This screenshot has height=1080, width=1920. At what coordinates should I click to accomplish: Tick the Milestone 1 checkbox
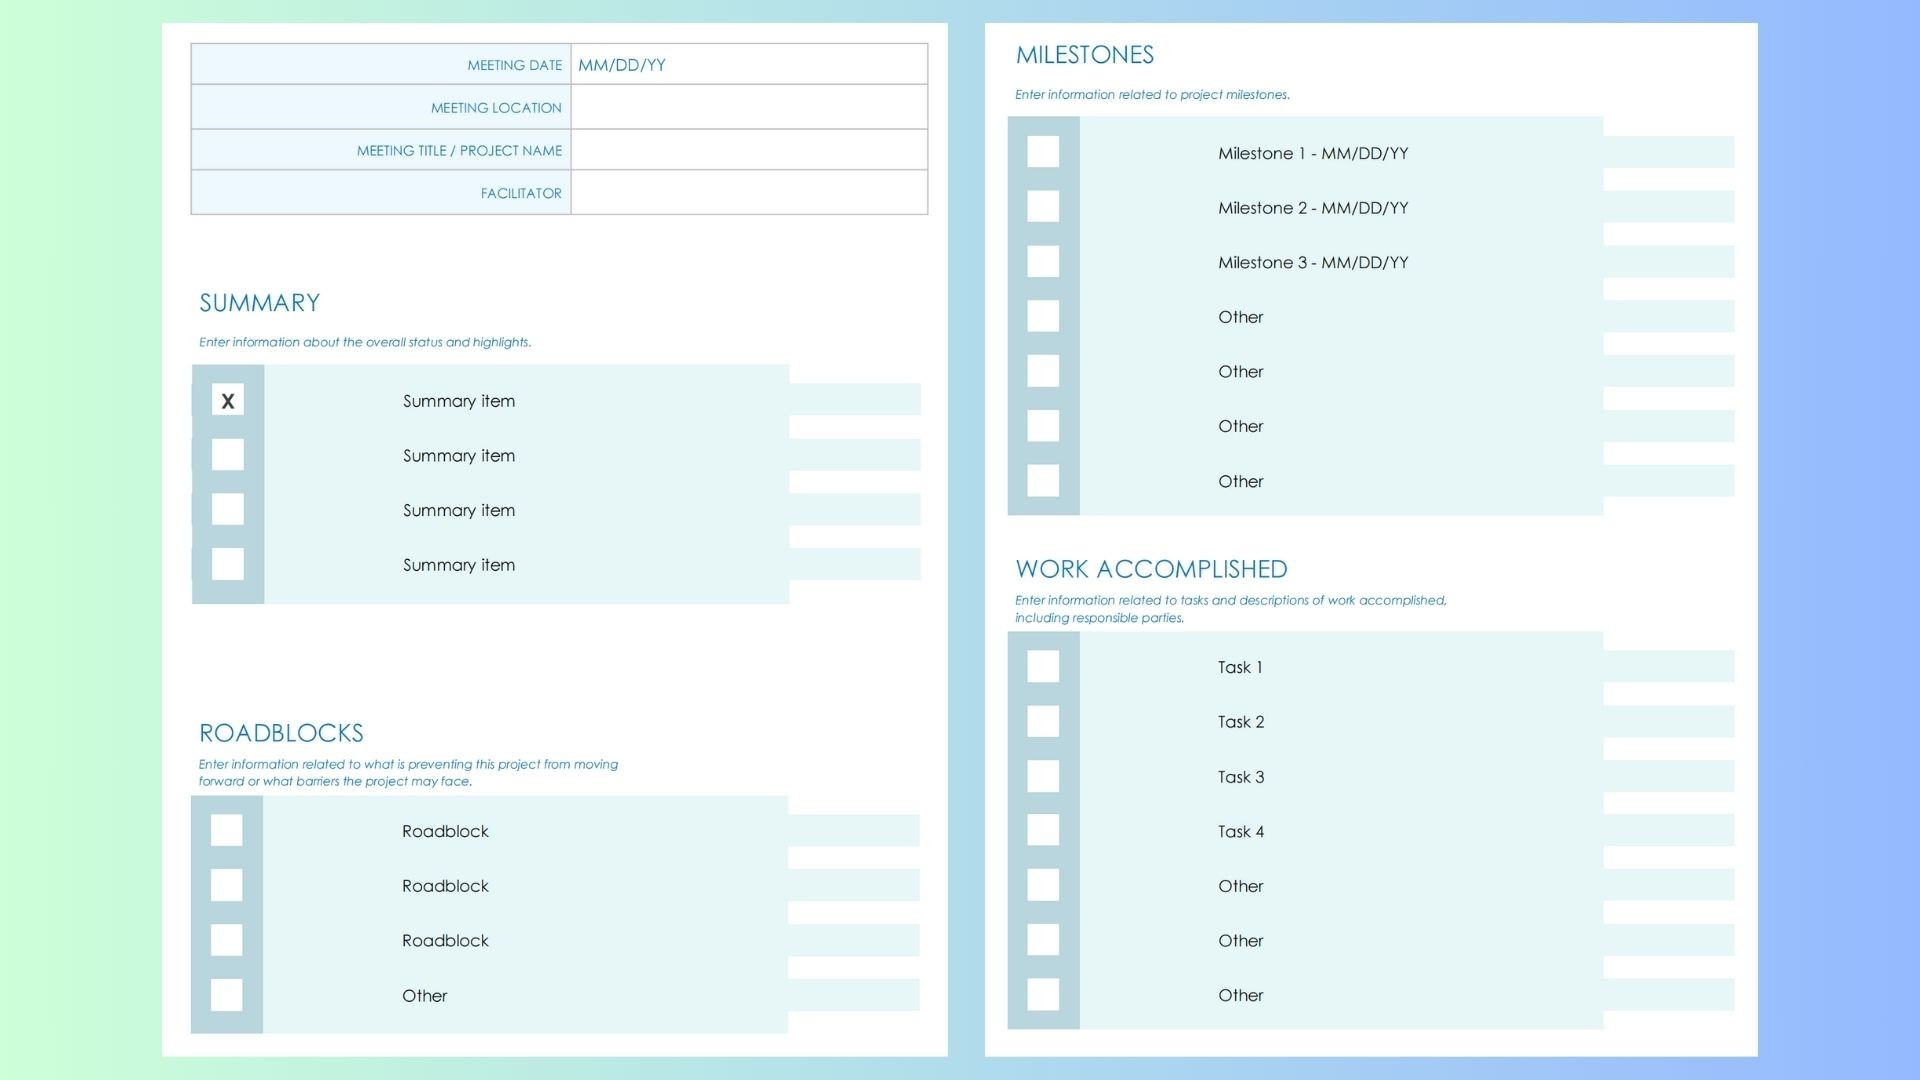pyautogui.click(x=1043, y=152)
